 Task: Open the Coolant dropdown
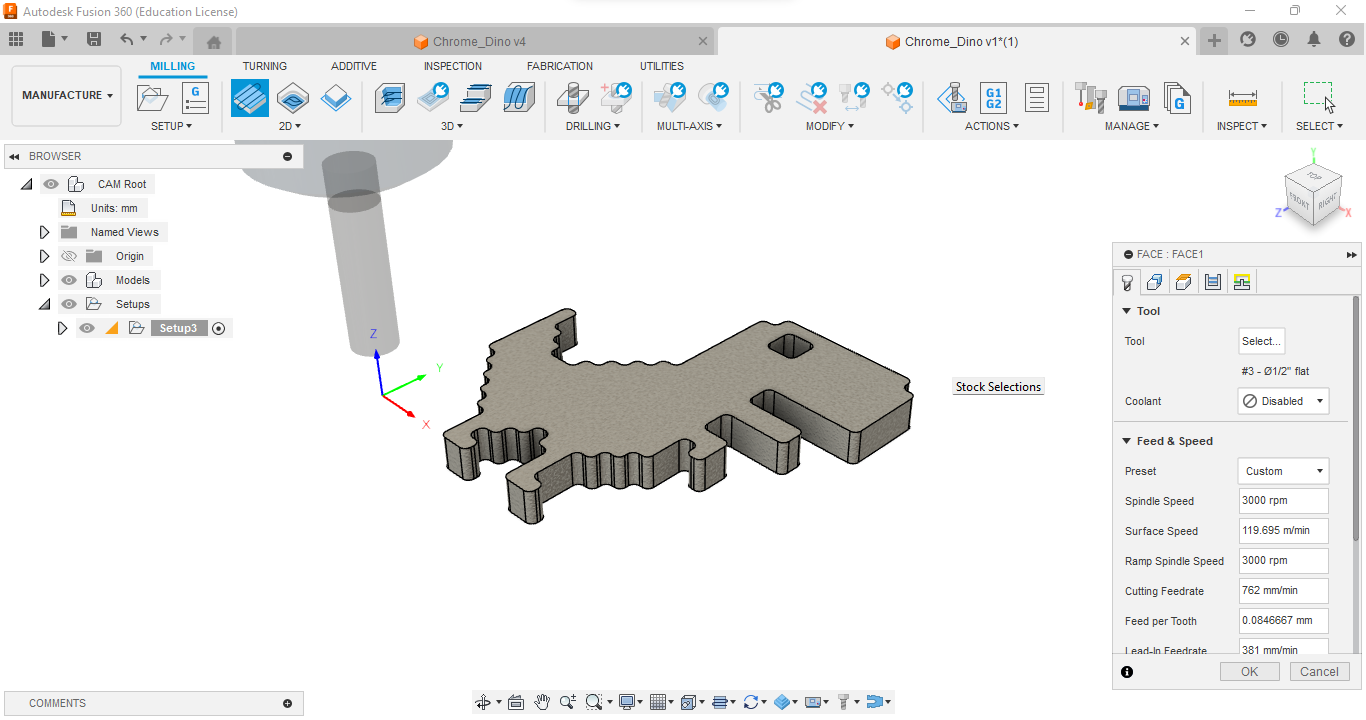point(1284,401)
